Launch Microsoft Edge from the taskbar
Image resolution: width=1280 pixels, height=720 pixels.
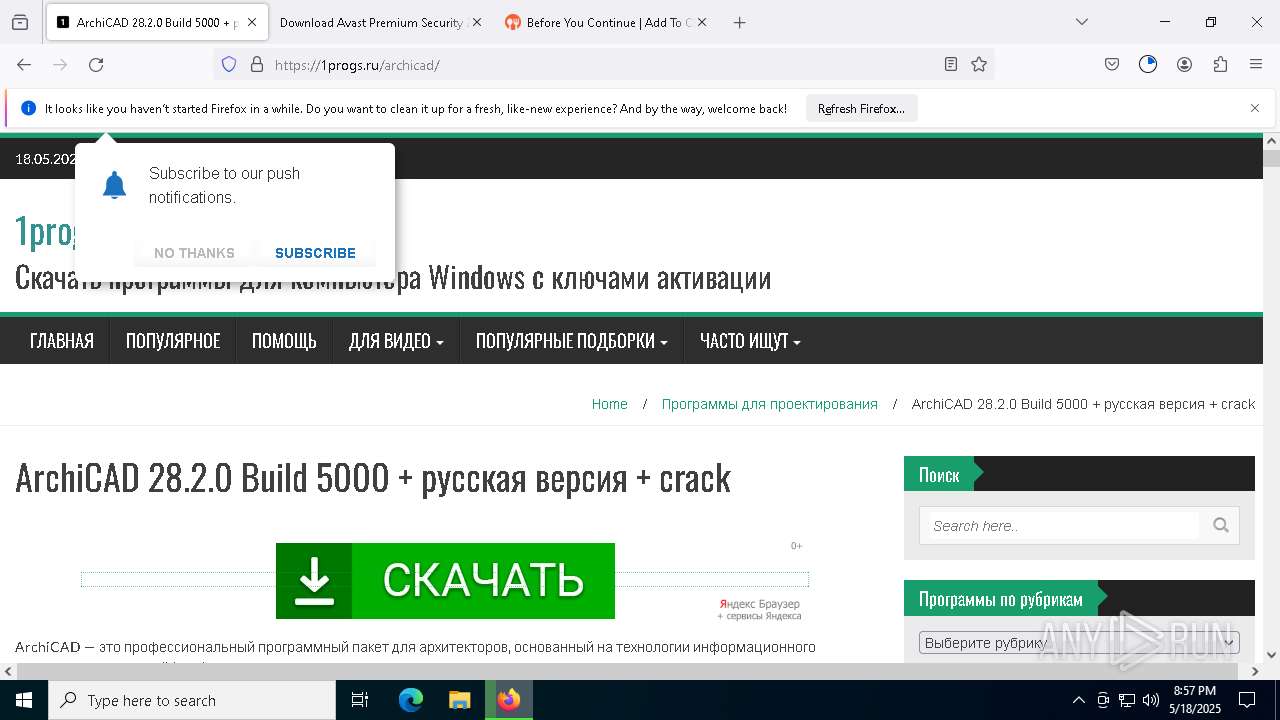coord(411,700)
